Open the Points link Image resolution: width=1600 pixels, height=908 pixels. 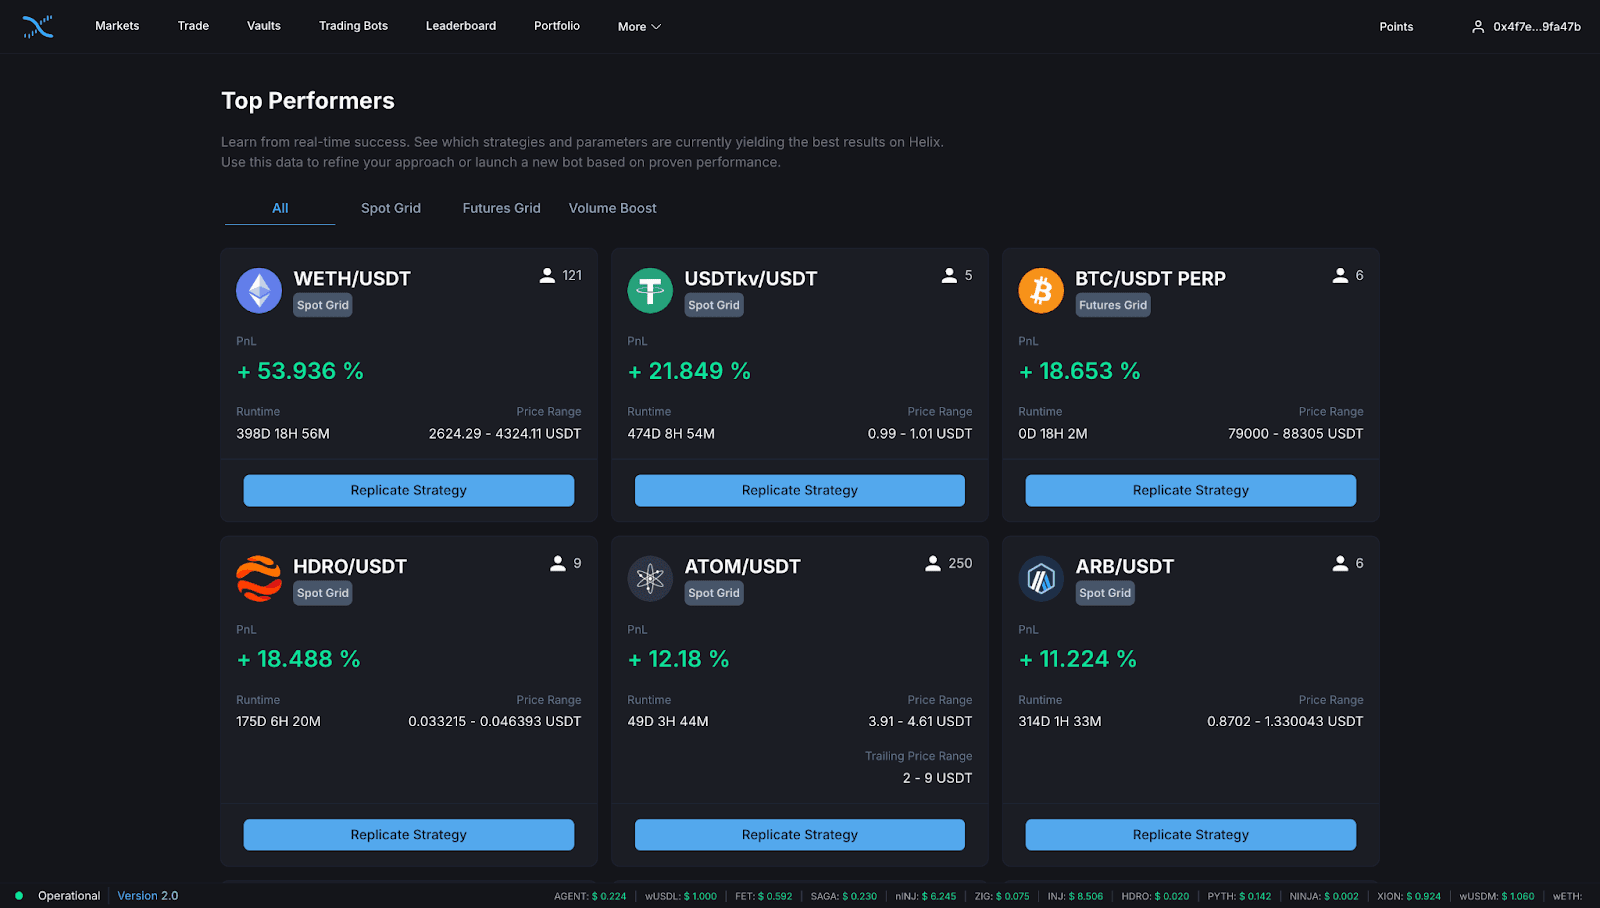(1396, 27)
